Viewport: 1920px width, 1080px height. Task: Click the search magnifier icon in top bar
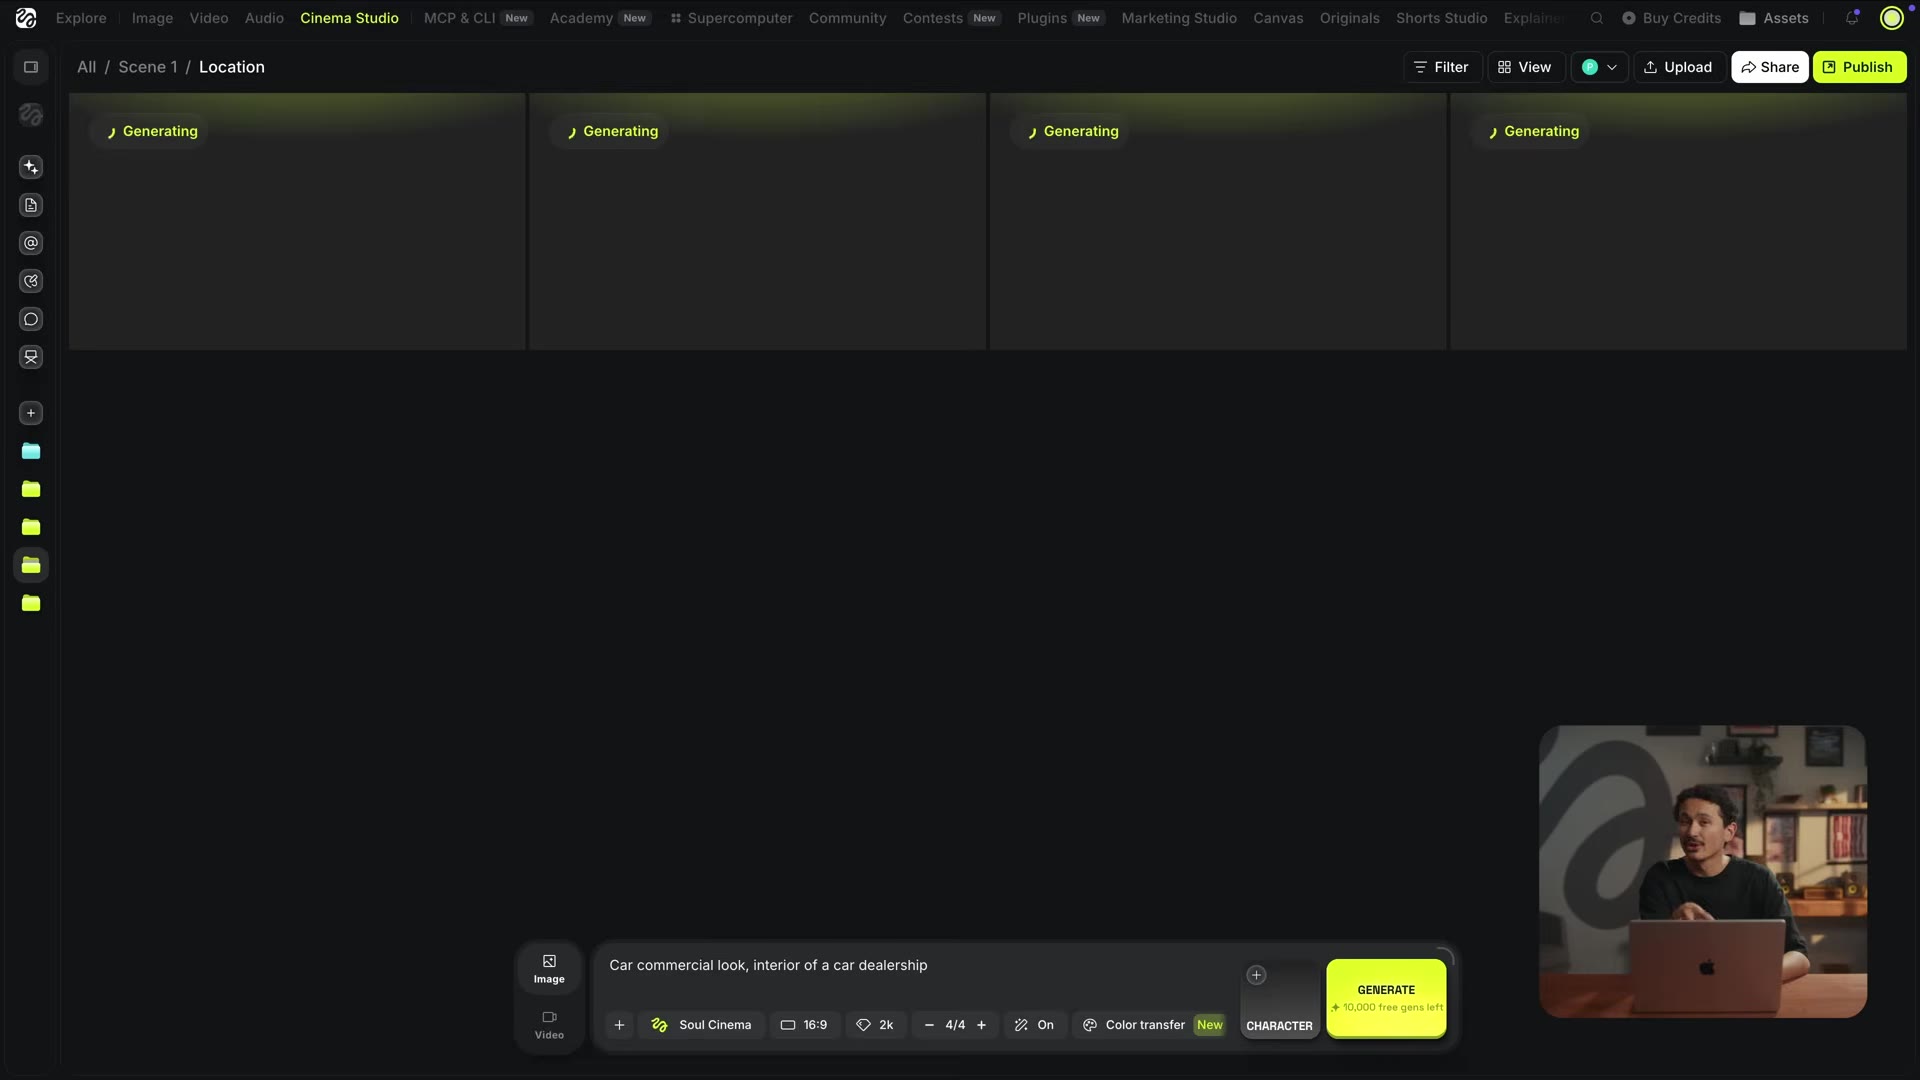click(1597, 18)
